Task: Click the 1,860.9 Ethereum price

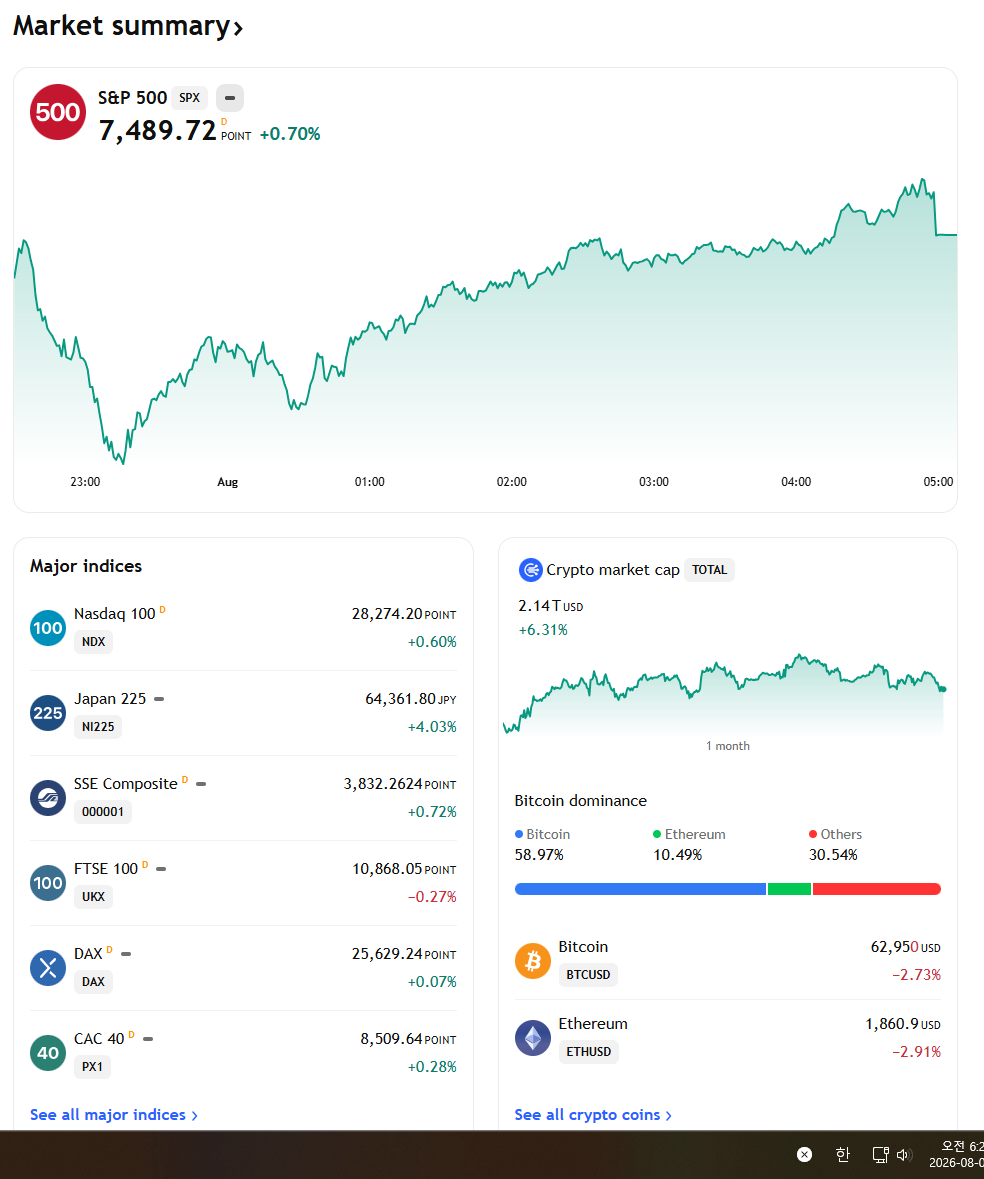Action: click(x=892, y=1023)
